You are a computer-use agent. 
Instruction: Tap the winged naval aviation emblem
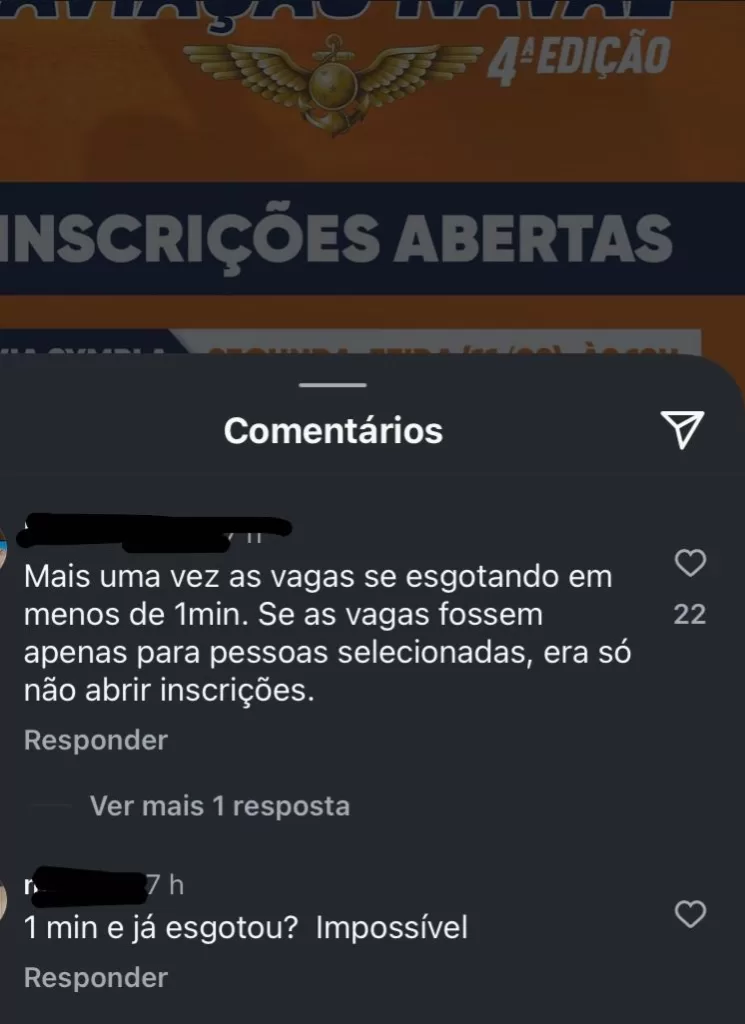(x=332, y=84)
